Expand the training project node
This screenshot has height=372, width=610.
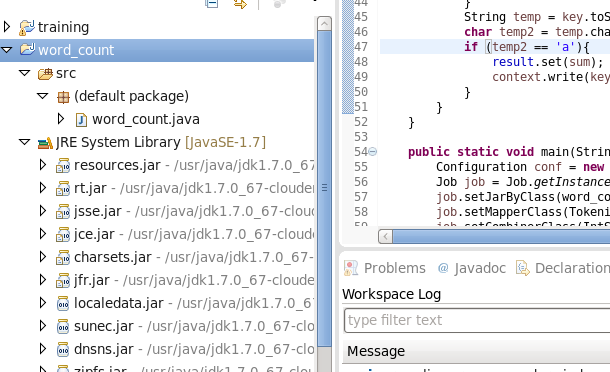[7, 27]
